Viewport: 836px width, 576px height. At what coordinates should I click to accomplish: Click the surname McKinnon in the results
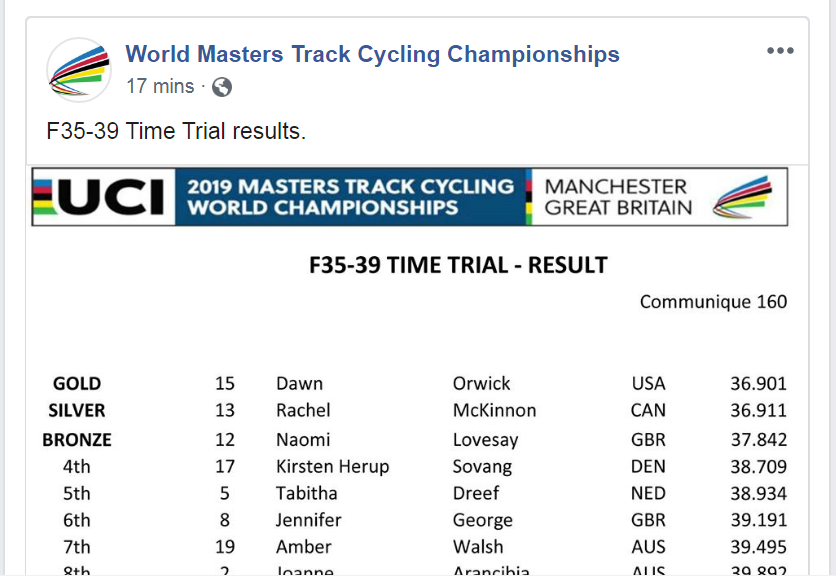(494, 411)
